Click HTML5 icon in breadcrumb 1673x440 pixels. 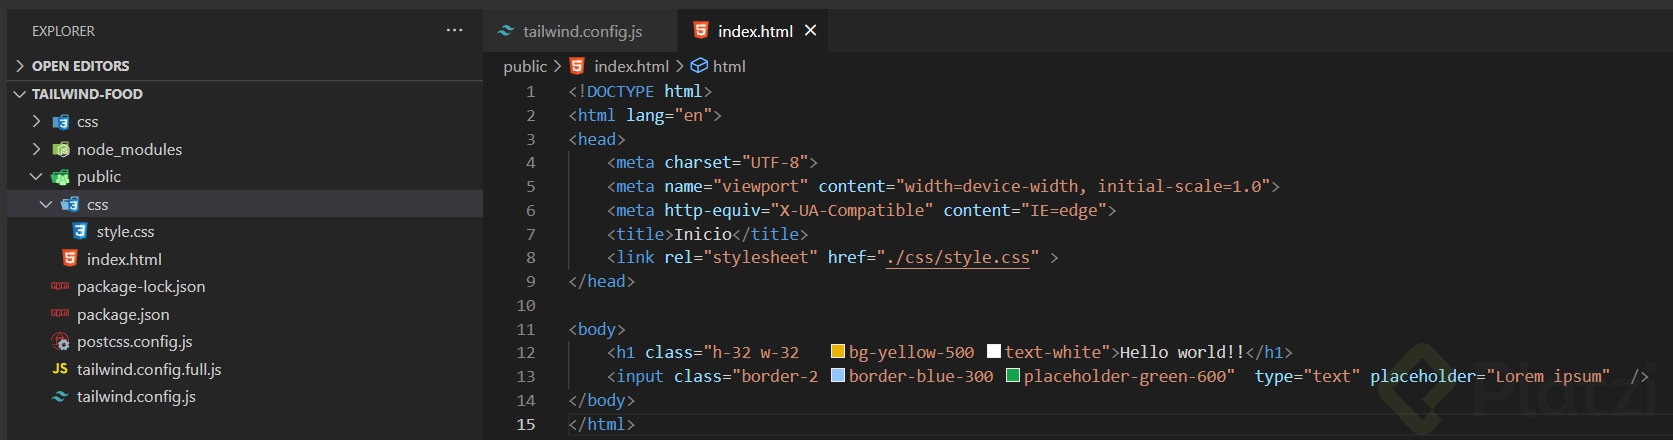click(577, 66)
